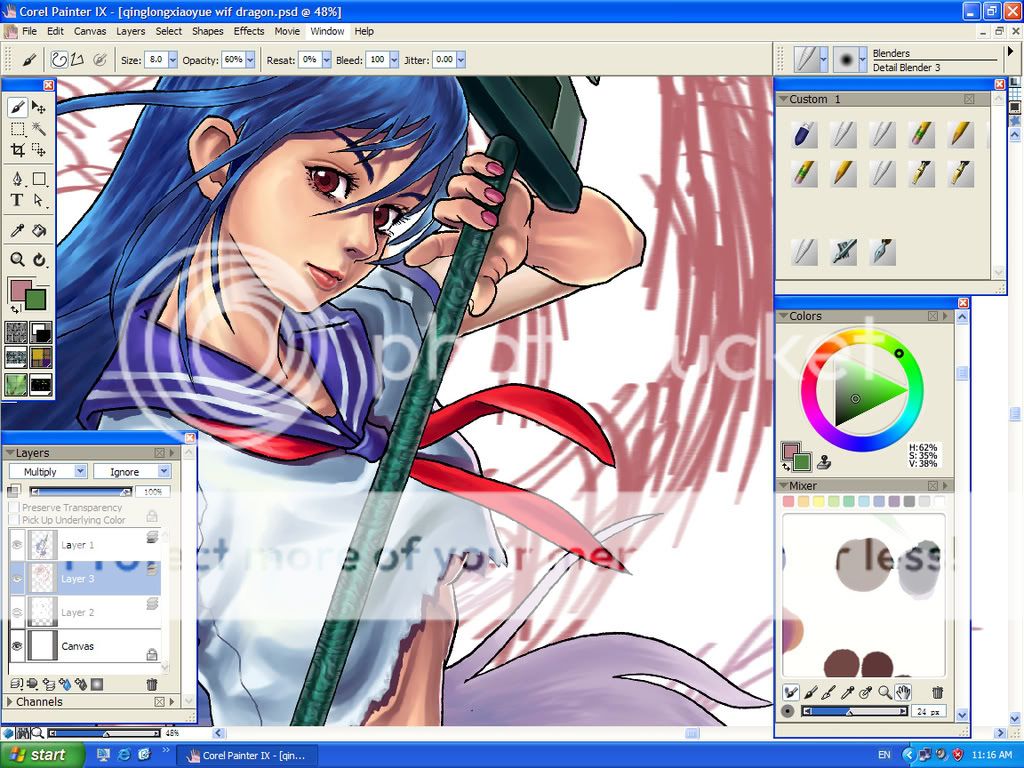Viewport: 1024px width, 768px height.
Task: Adjust the Mixer brush size slider
Action: tap(854, 711)
